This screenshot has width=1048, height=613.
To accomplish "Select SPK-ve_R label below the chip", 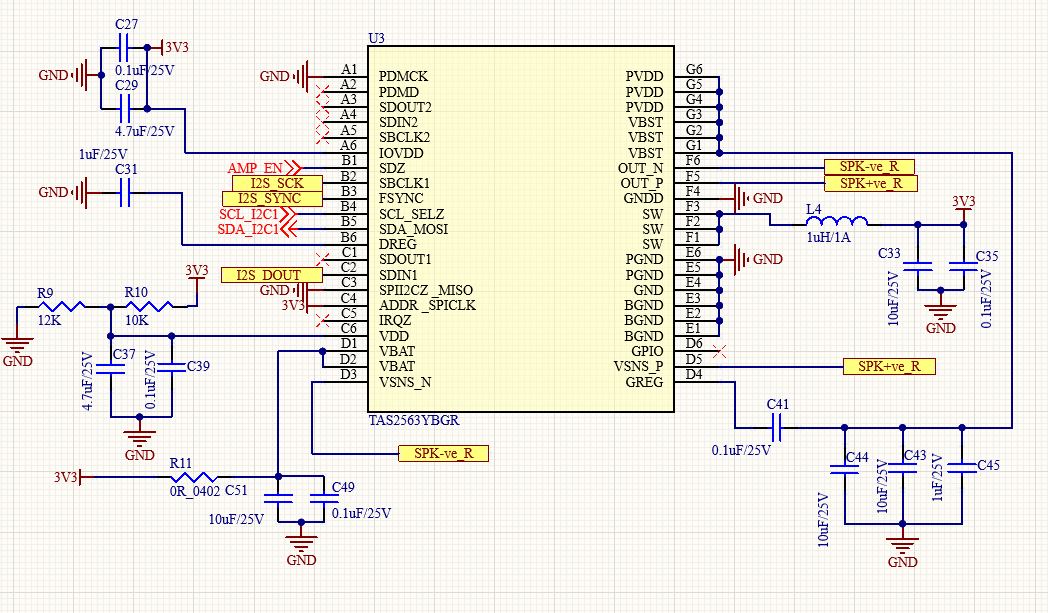I will pyautogui.click(x=443, y=453).
